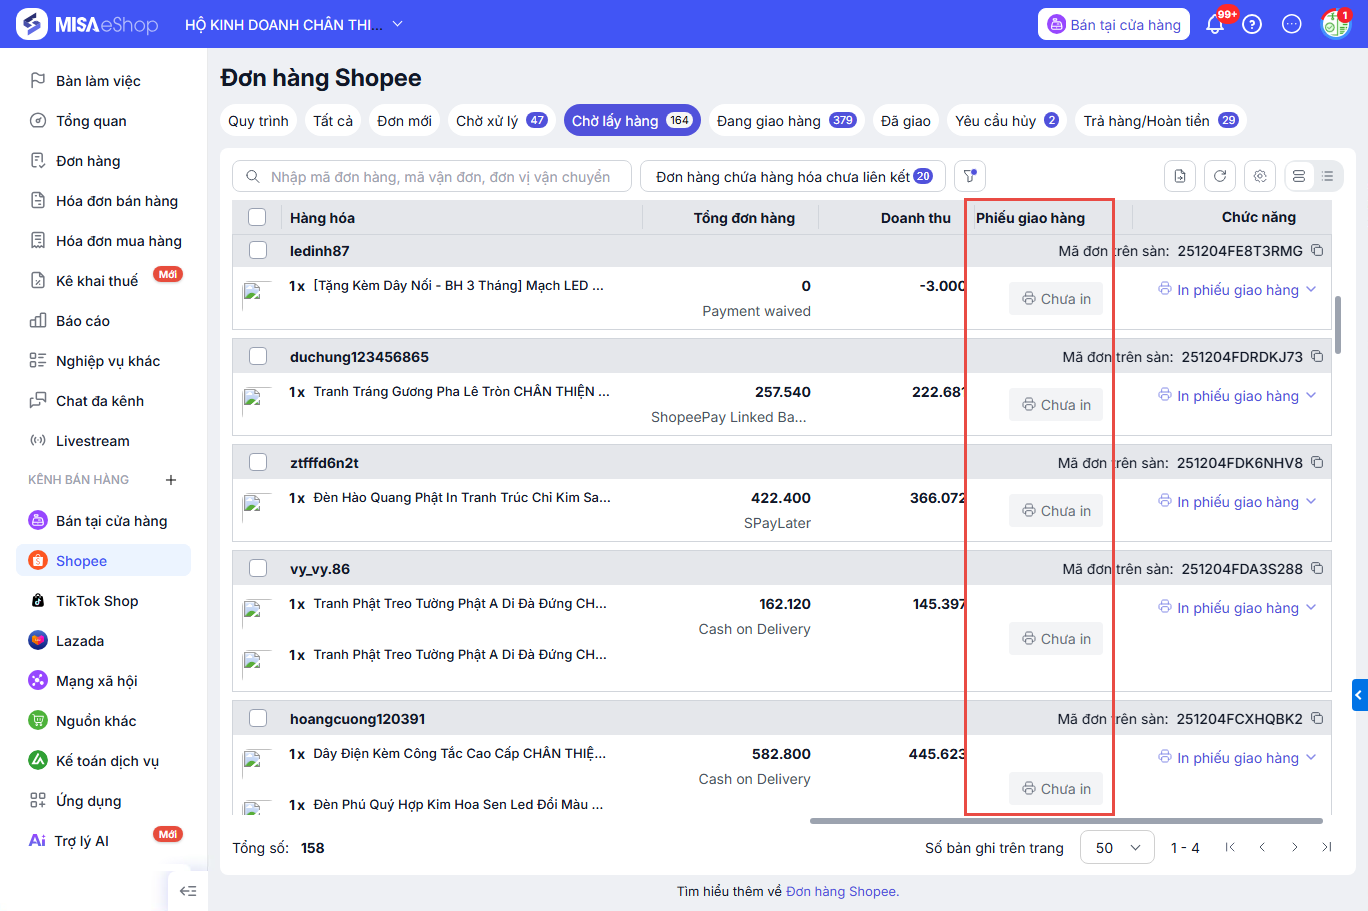This screenshot has height=911, width=1368.
Task: Go to the previous page
Action: [1262, 847]
